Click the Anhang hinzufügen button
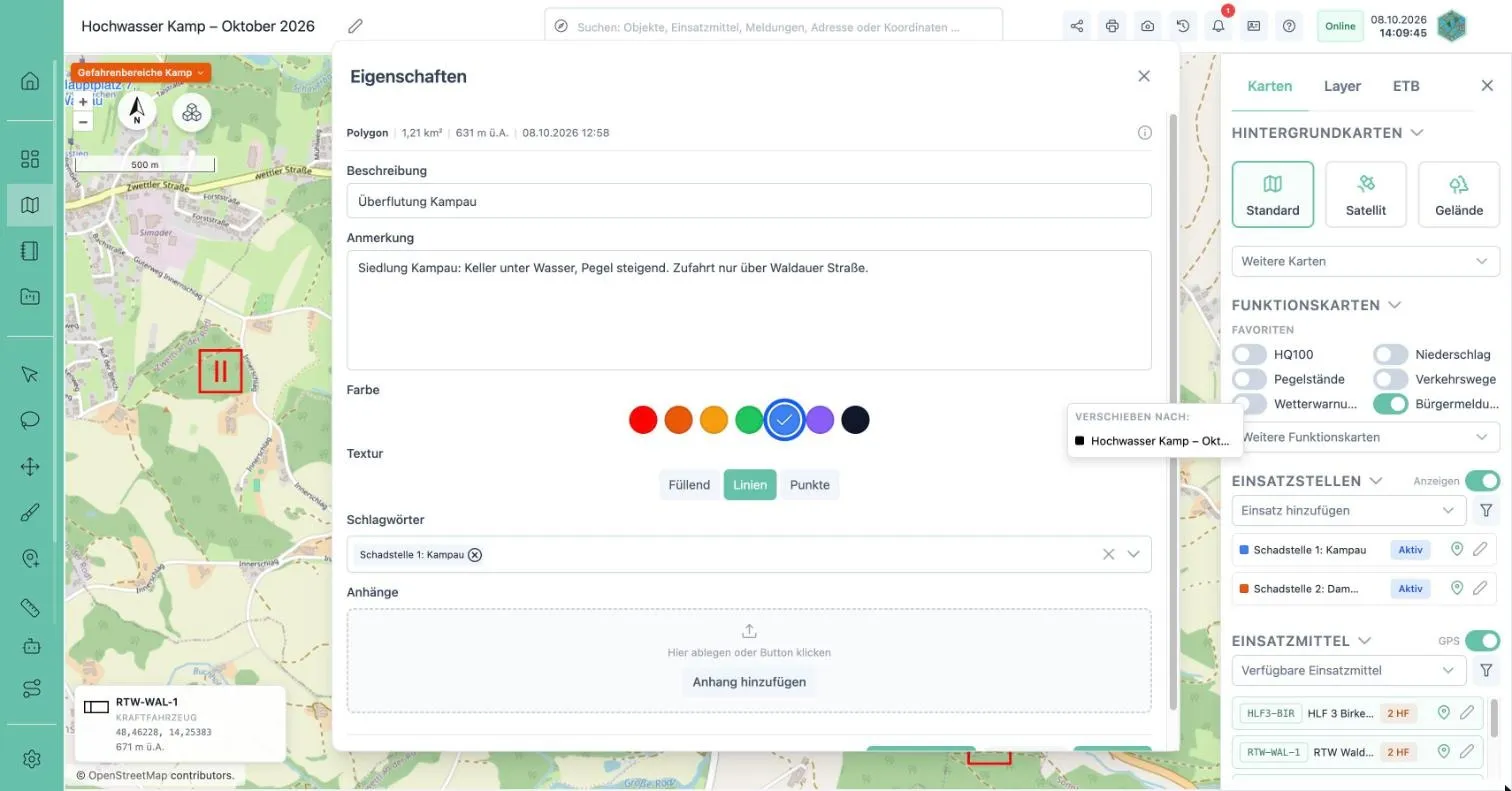Screen dimensions: 1512x791 coord(749,682)
